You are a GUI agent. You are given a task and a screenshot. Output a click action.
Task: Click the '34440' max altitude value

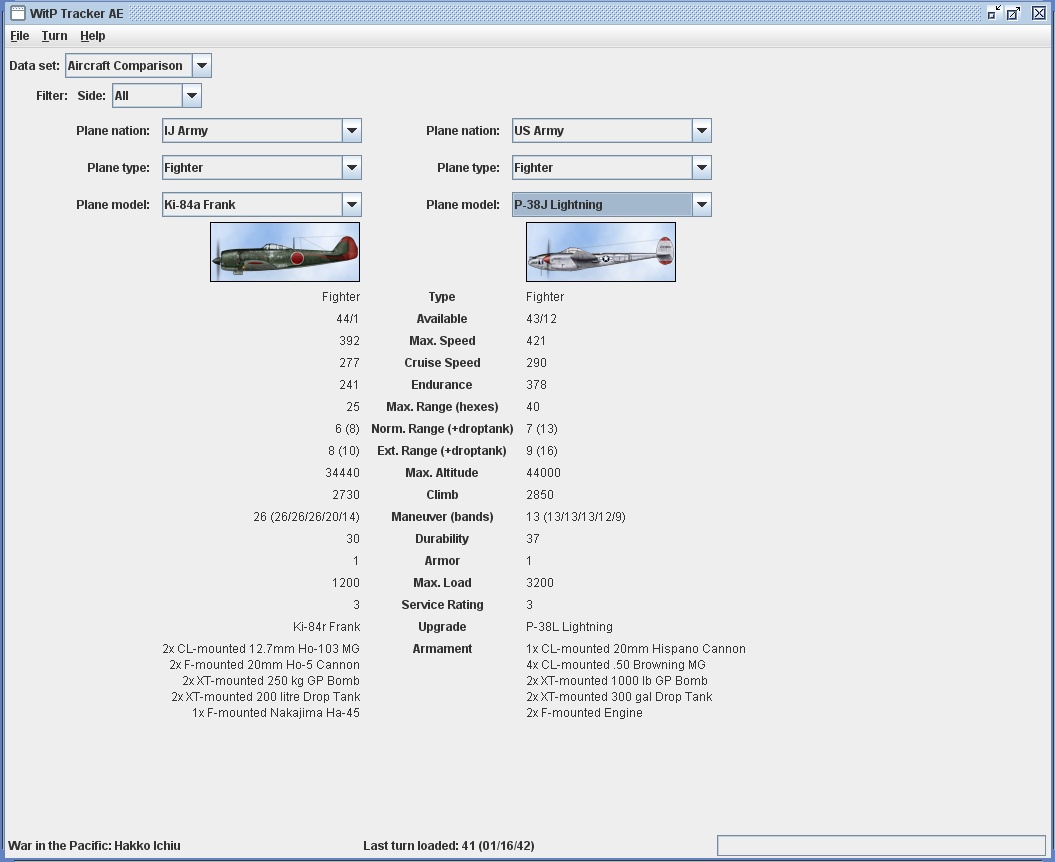342,473
